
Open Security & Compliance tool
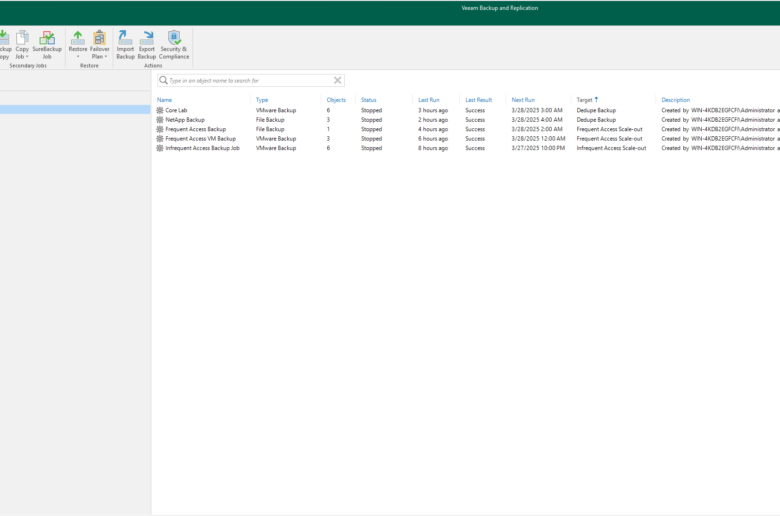[174, 45]
